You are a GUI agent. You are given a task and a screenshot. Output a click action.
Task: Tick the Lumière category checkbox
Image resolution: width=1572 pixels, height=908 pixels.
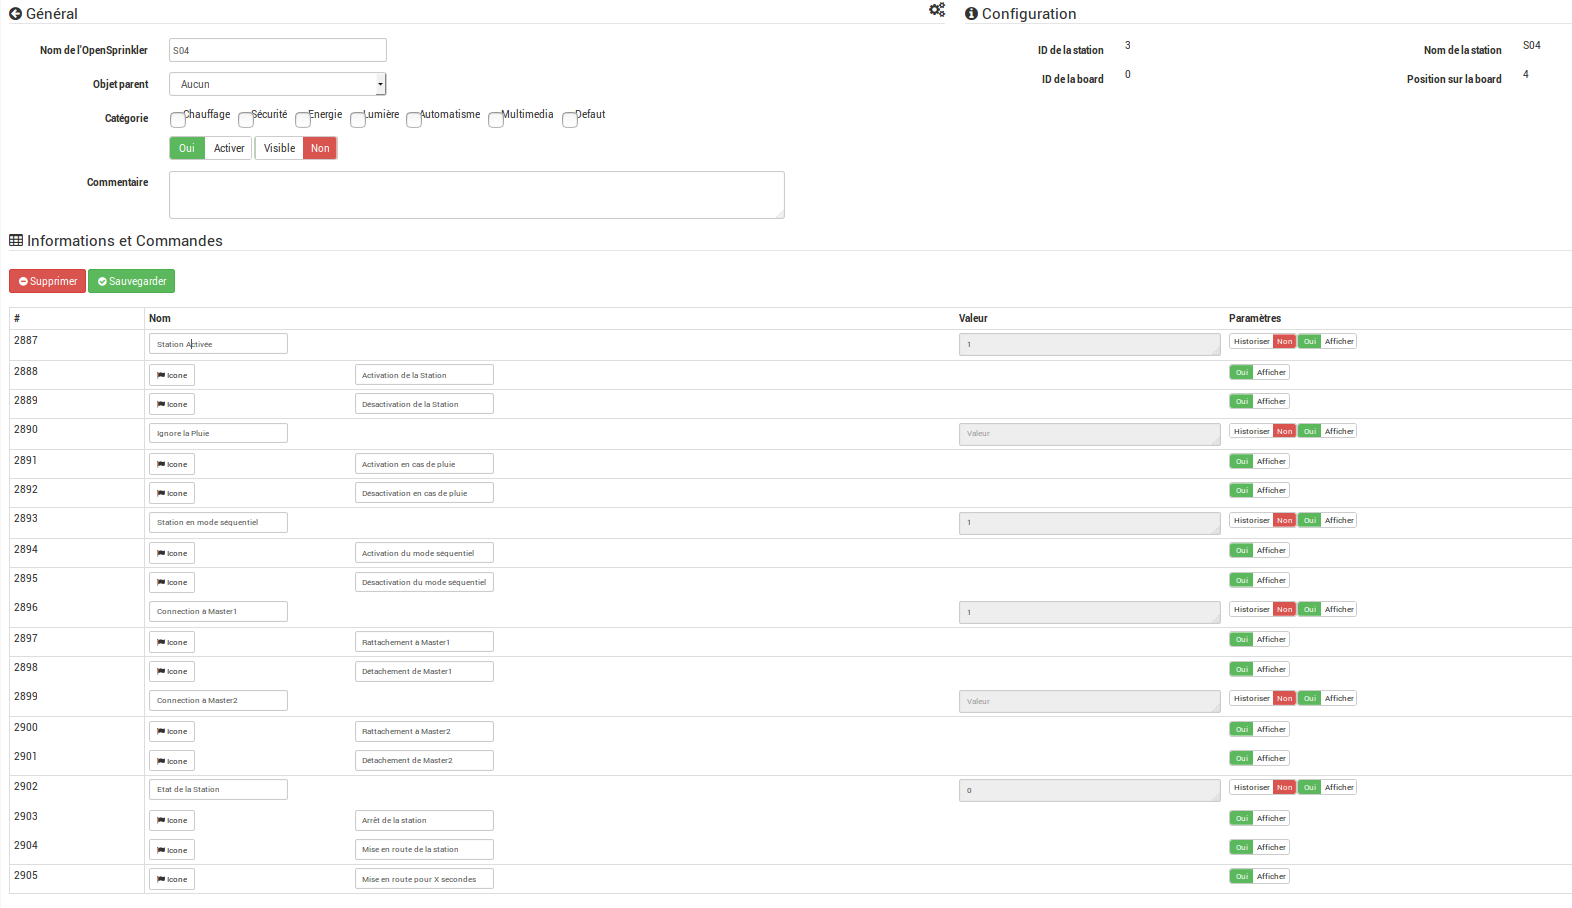(357, 120)
